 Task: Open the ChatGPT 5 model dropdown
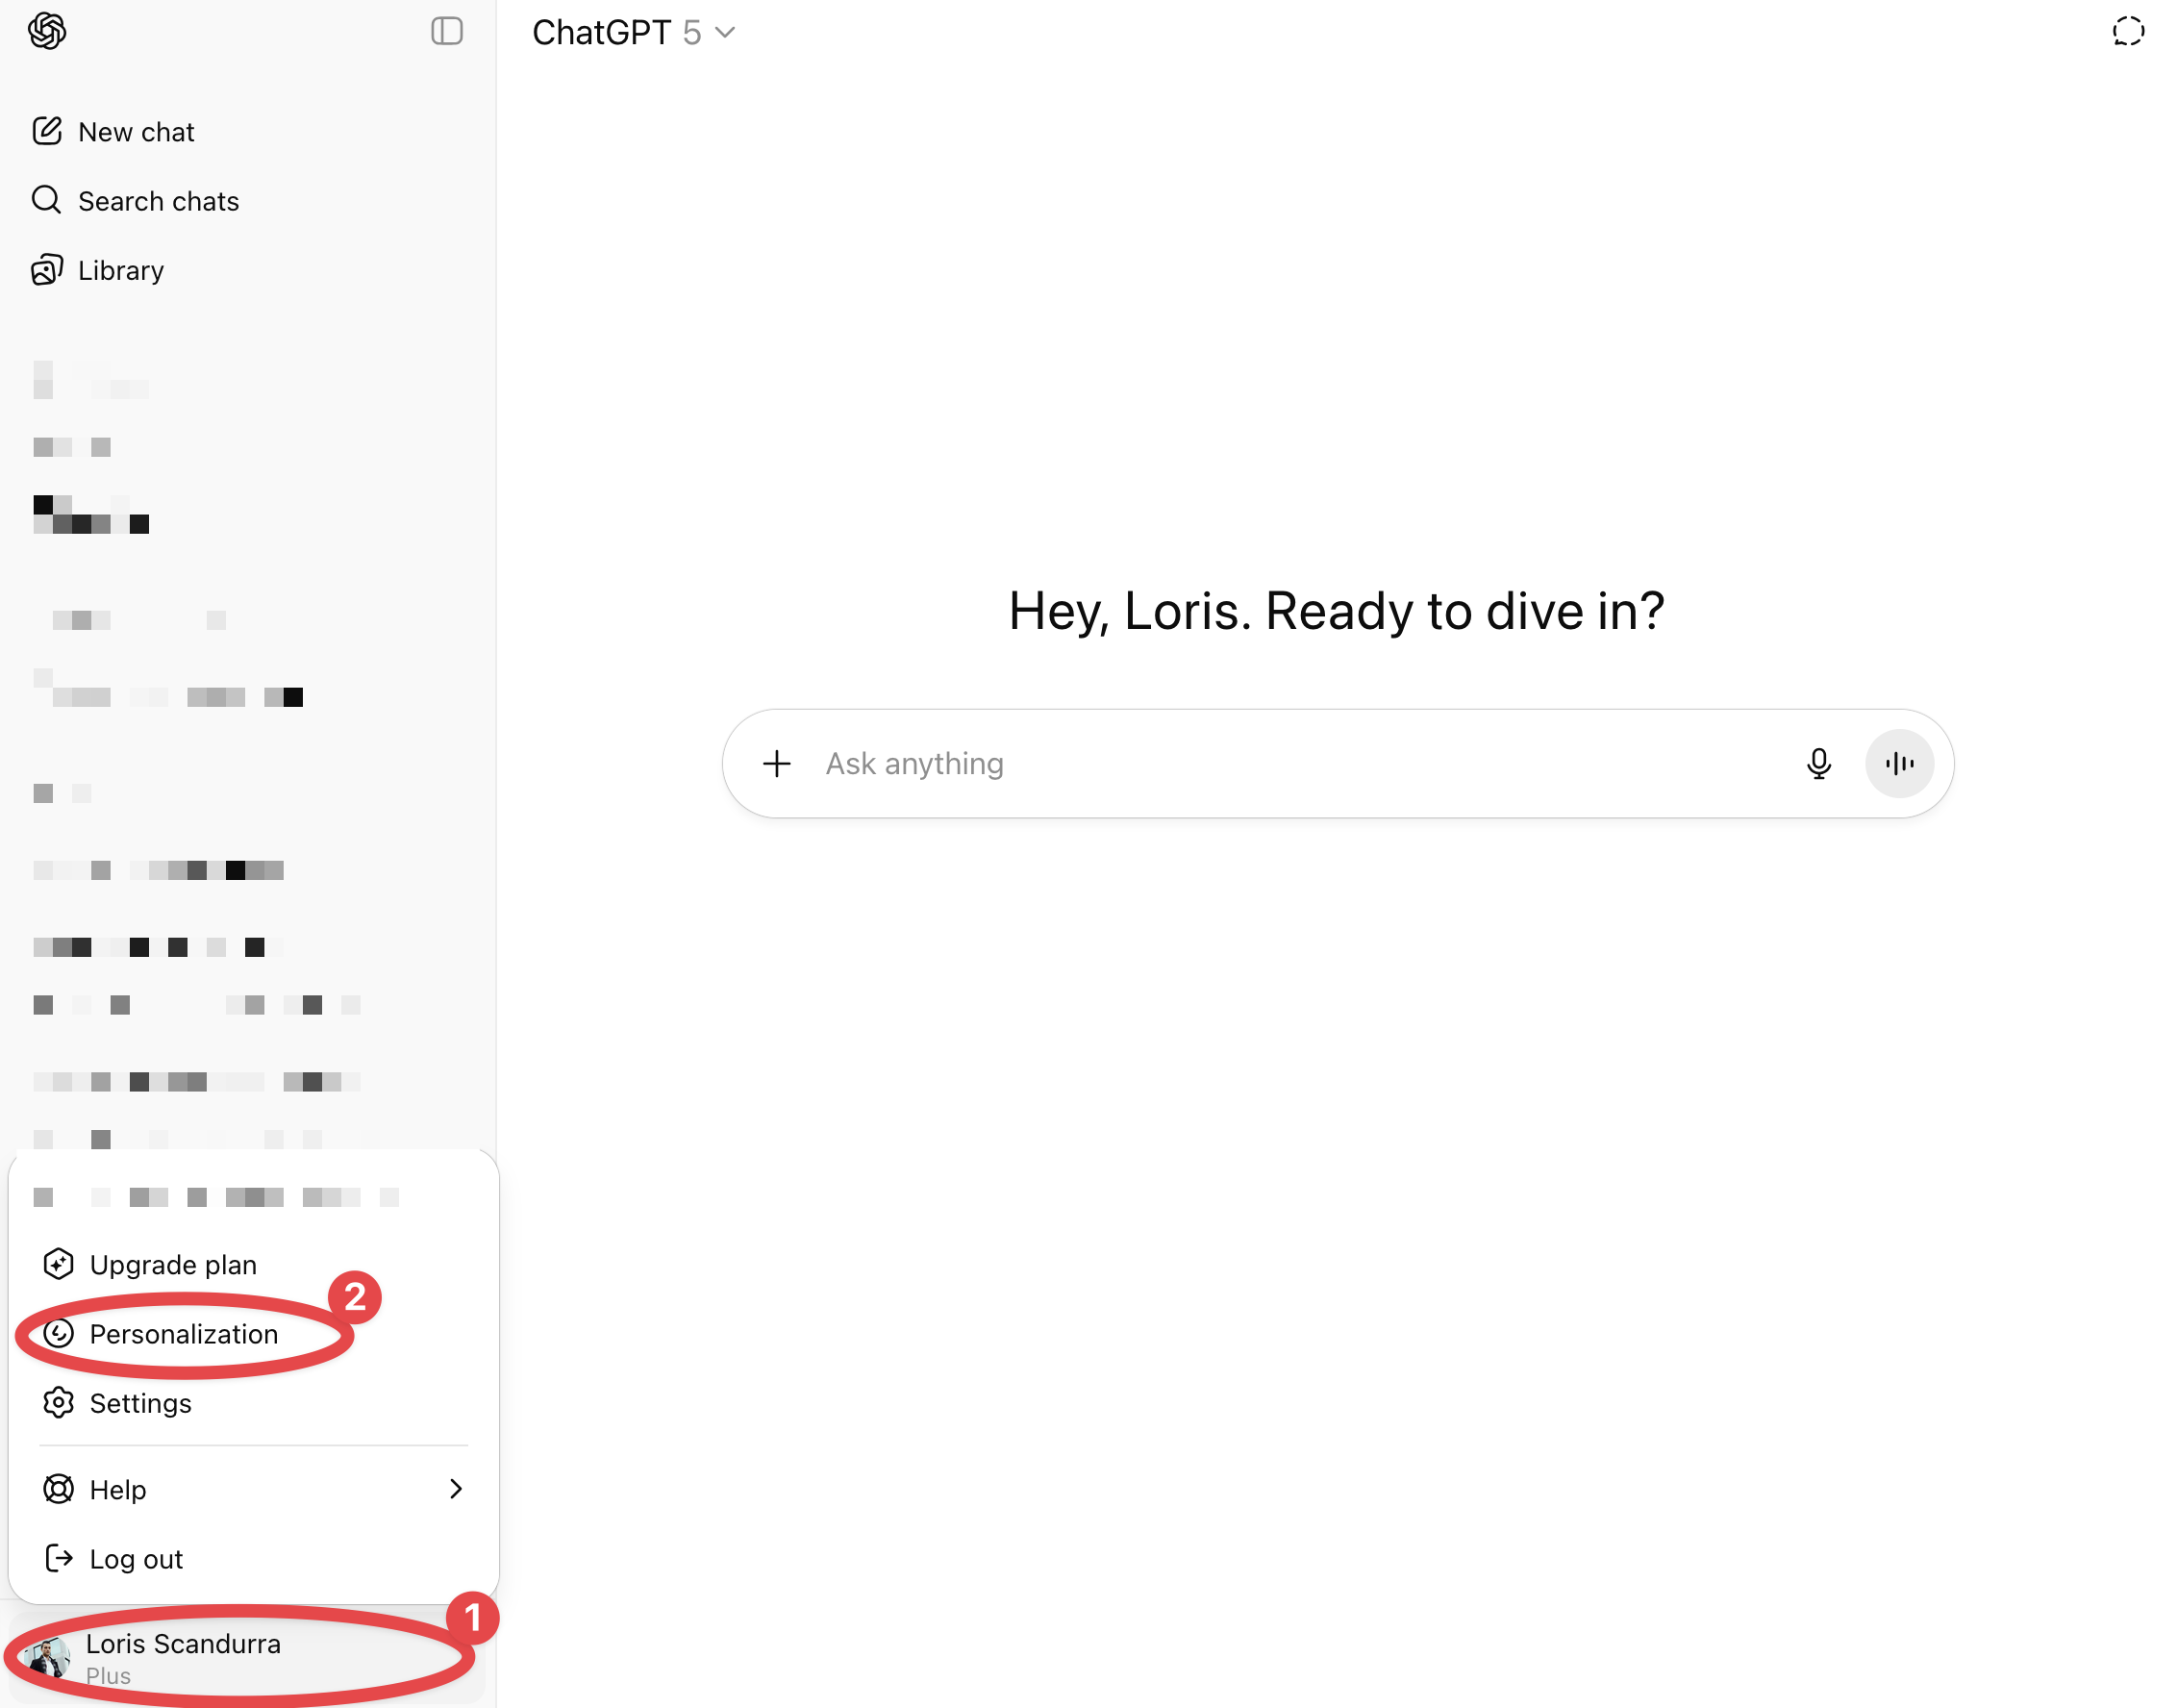(633, 32)
